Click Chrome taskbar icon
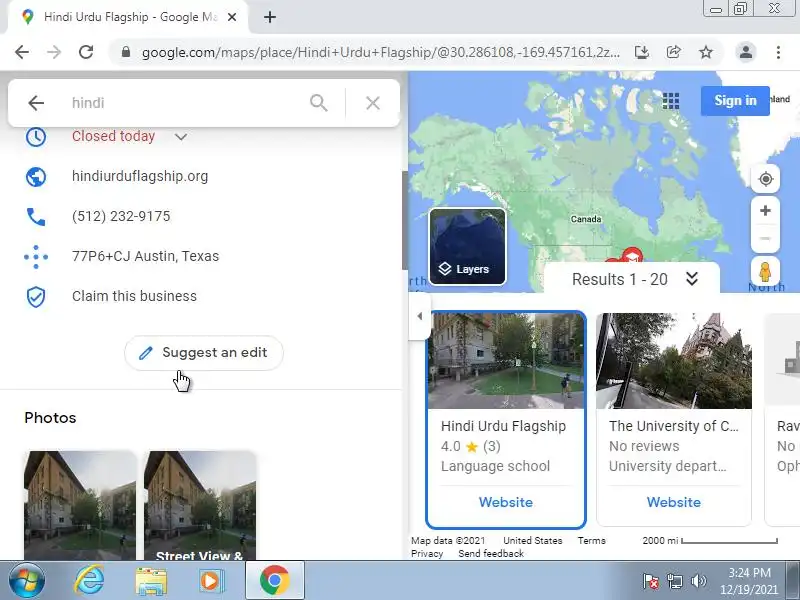This screenshot has height=600, width=800. [274, 581]
